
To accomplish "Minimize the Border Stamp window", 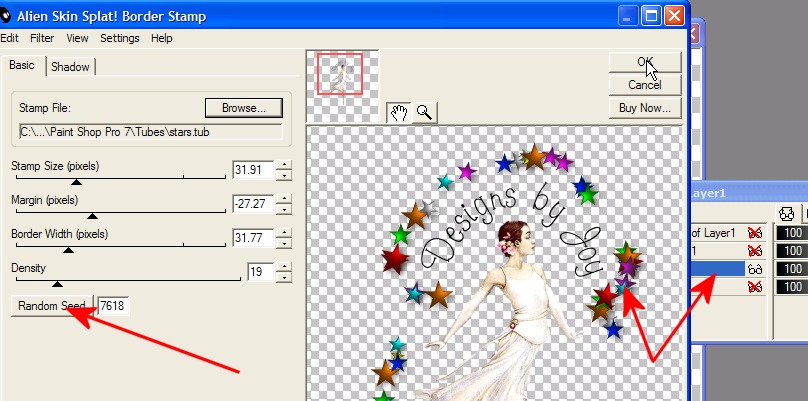I will 627,16.
